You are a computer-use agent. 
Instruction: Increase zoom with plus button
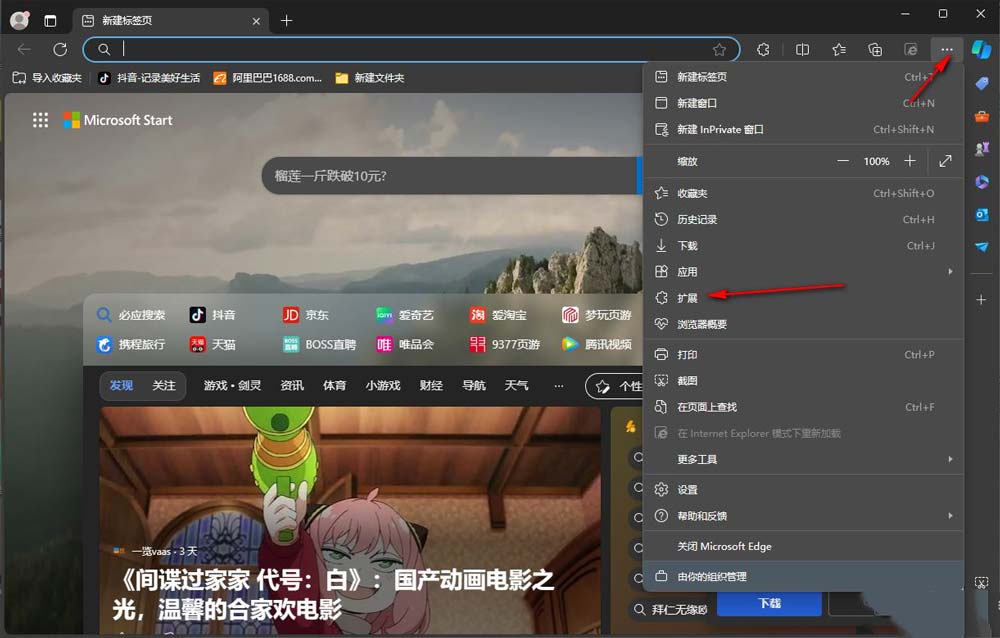click(910, 161)
